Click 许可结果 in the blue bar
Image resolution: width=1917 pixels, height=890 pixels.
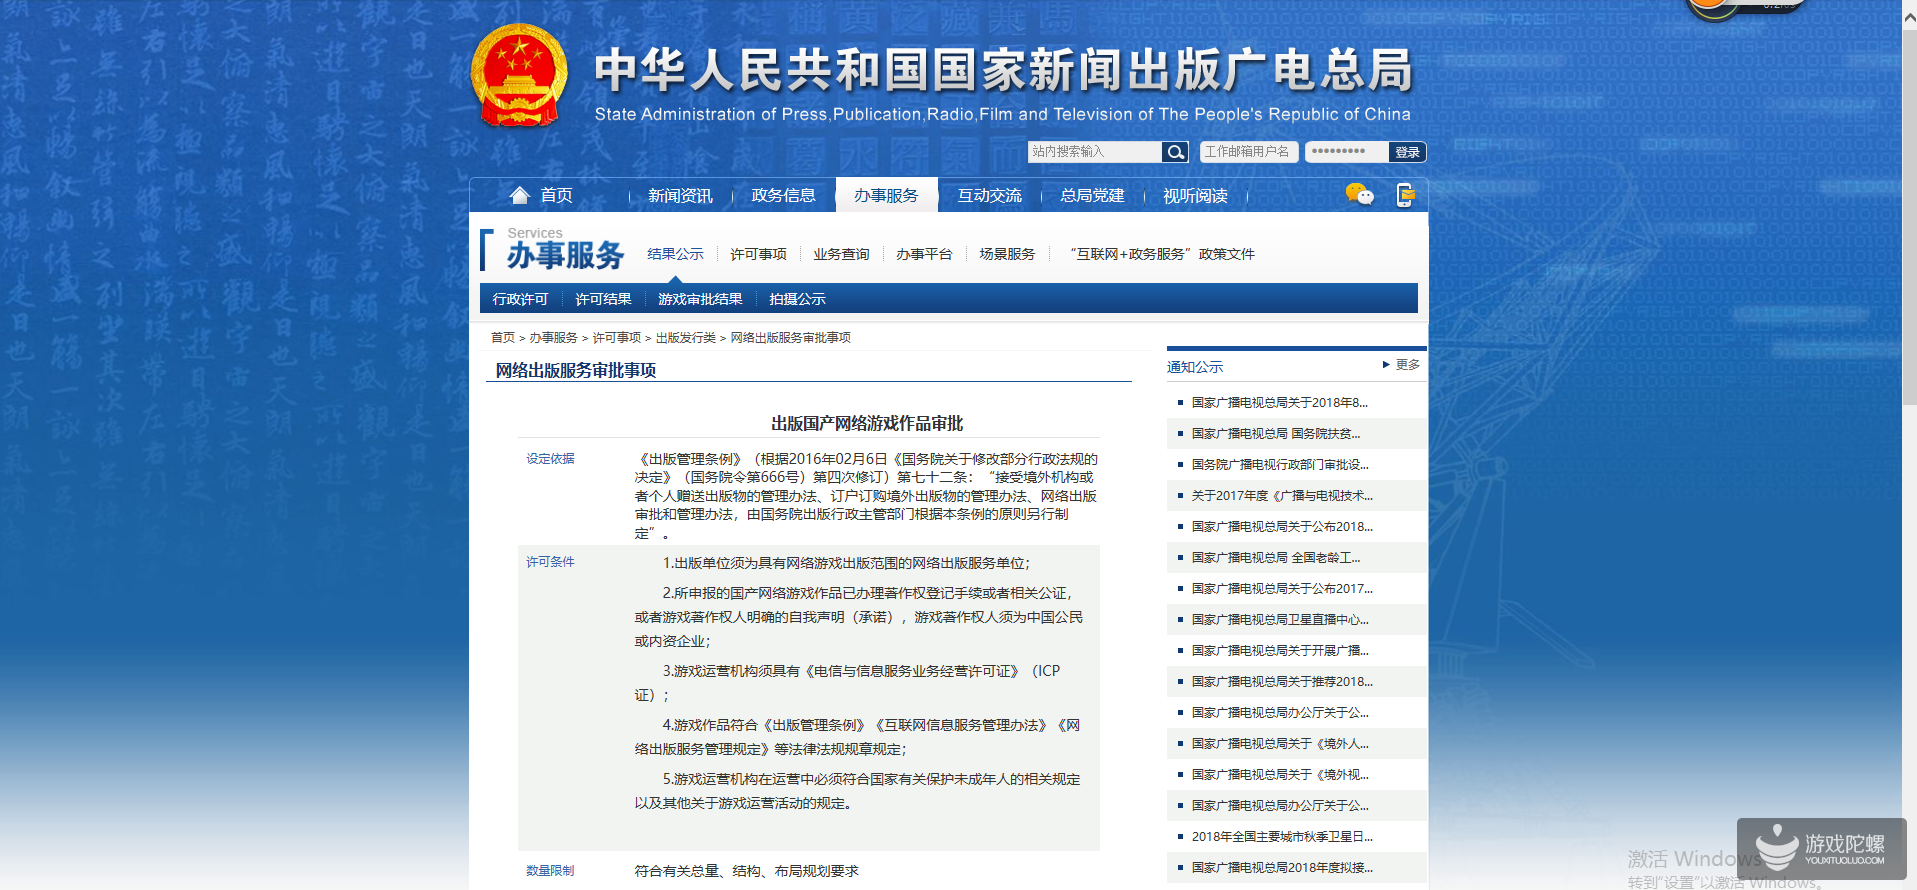tap(603, 299)
